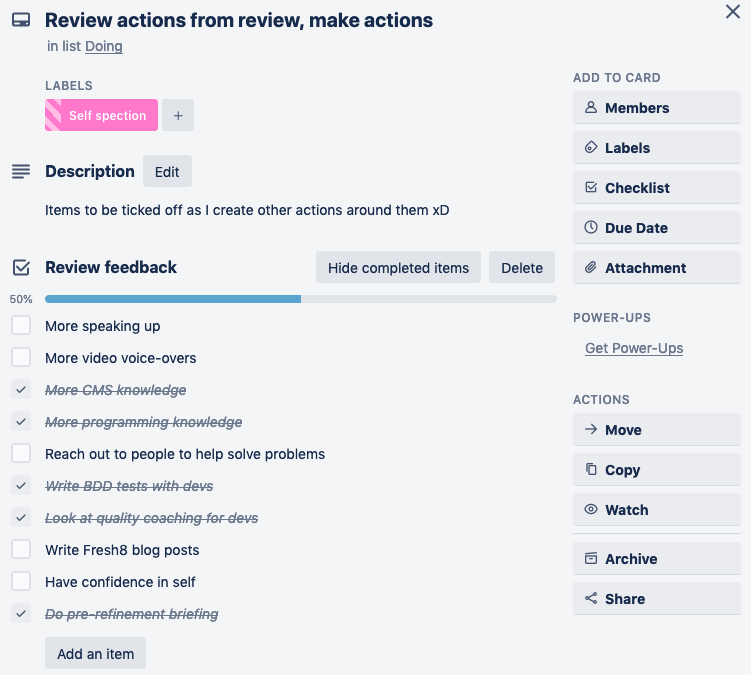Uncheck 'More CMS knowledge' checkbox
Viewport: 751px width, 675px height.
(21, 390)
